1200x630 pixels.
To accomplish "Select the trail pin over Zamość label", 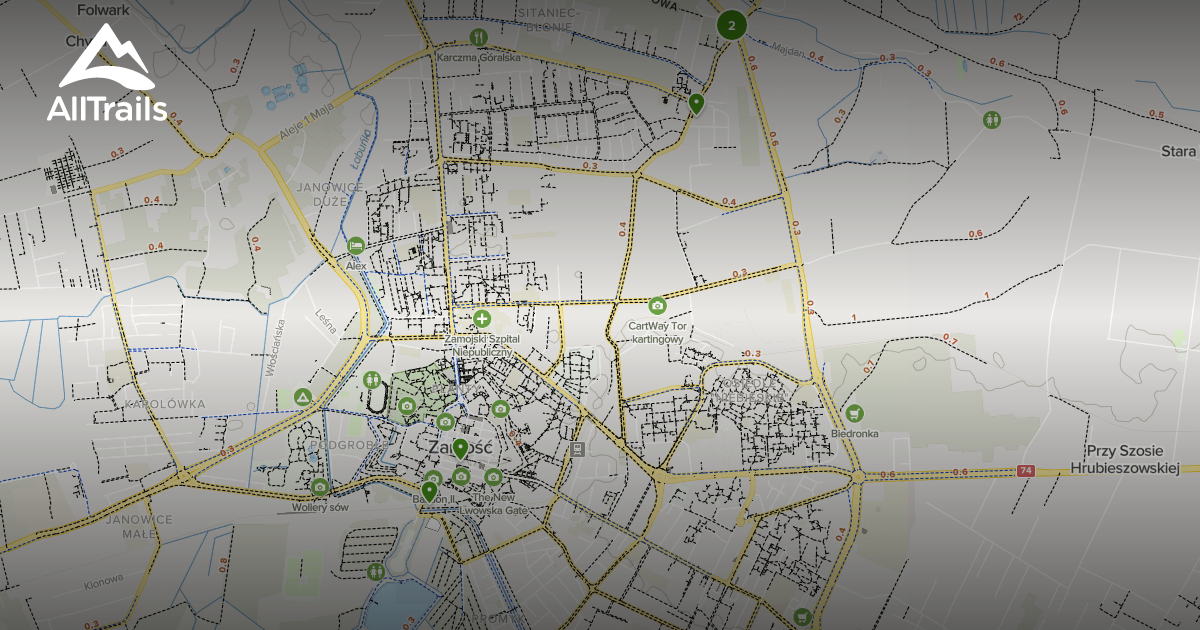I will [460, 448].
